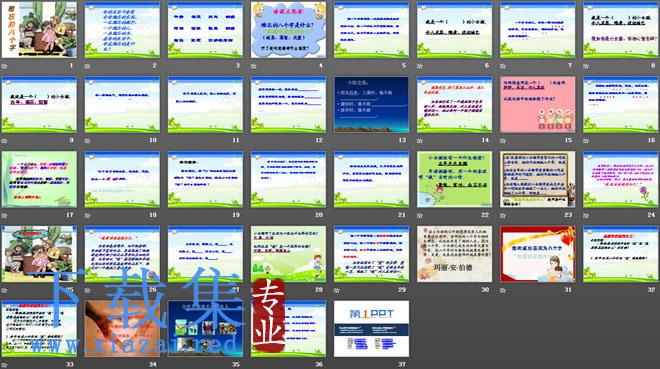The height and width of the screenshot is (369, 660).
Task: Select the pink slide 15 thumbnail
Action: pyautogui.click(x=538, y=104)
